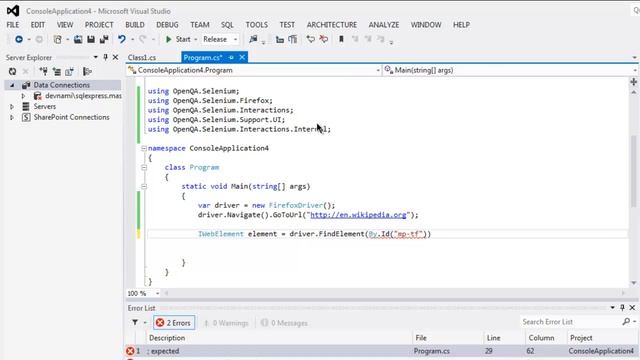Click Connect to Database icon in Server Explorer
Image resolution: width=640 pixels, height=360 pixels.
tap(43, 71)
